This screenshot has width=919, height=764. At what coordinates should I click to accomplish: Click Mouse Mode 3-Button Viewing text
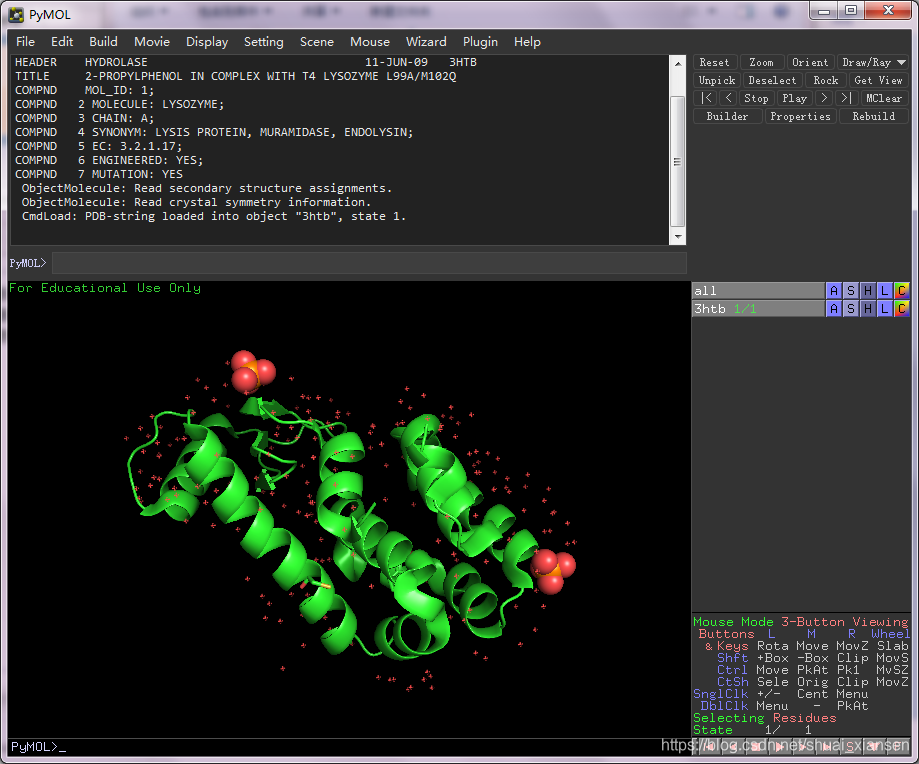801,622
